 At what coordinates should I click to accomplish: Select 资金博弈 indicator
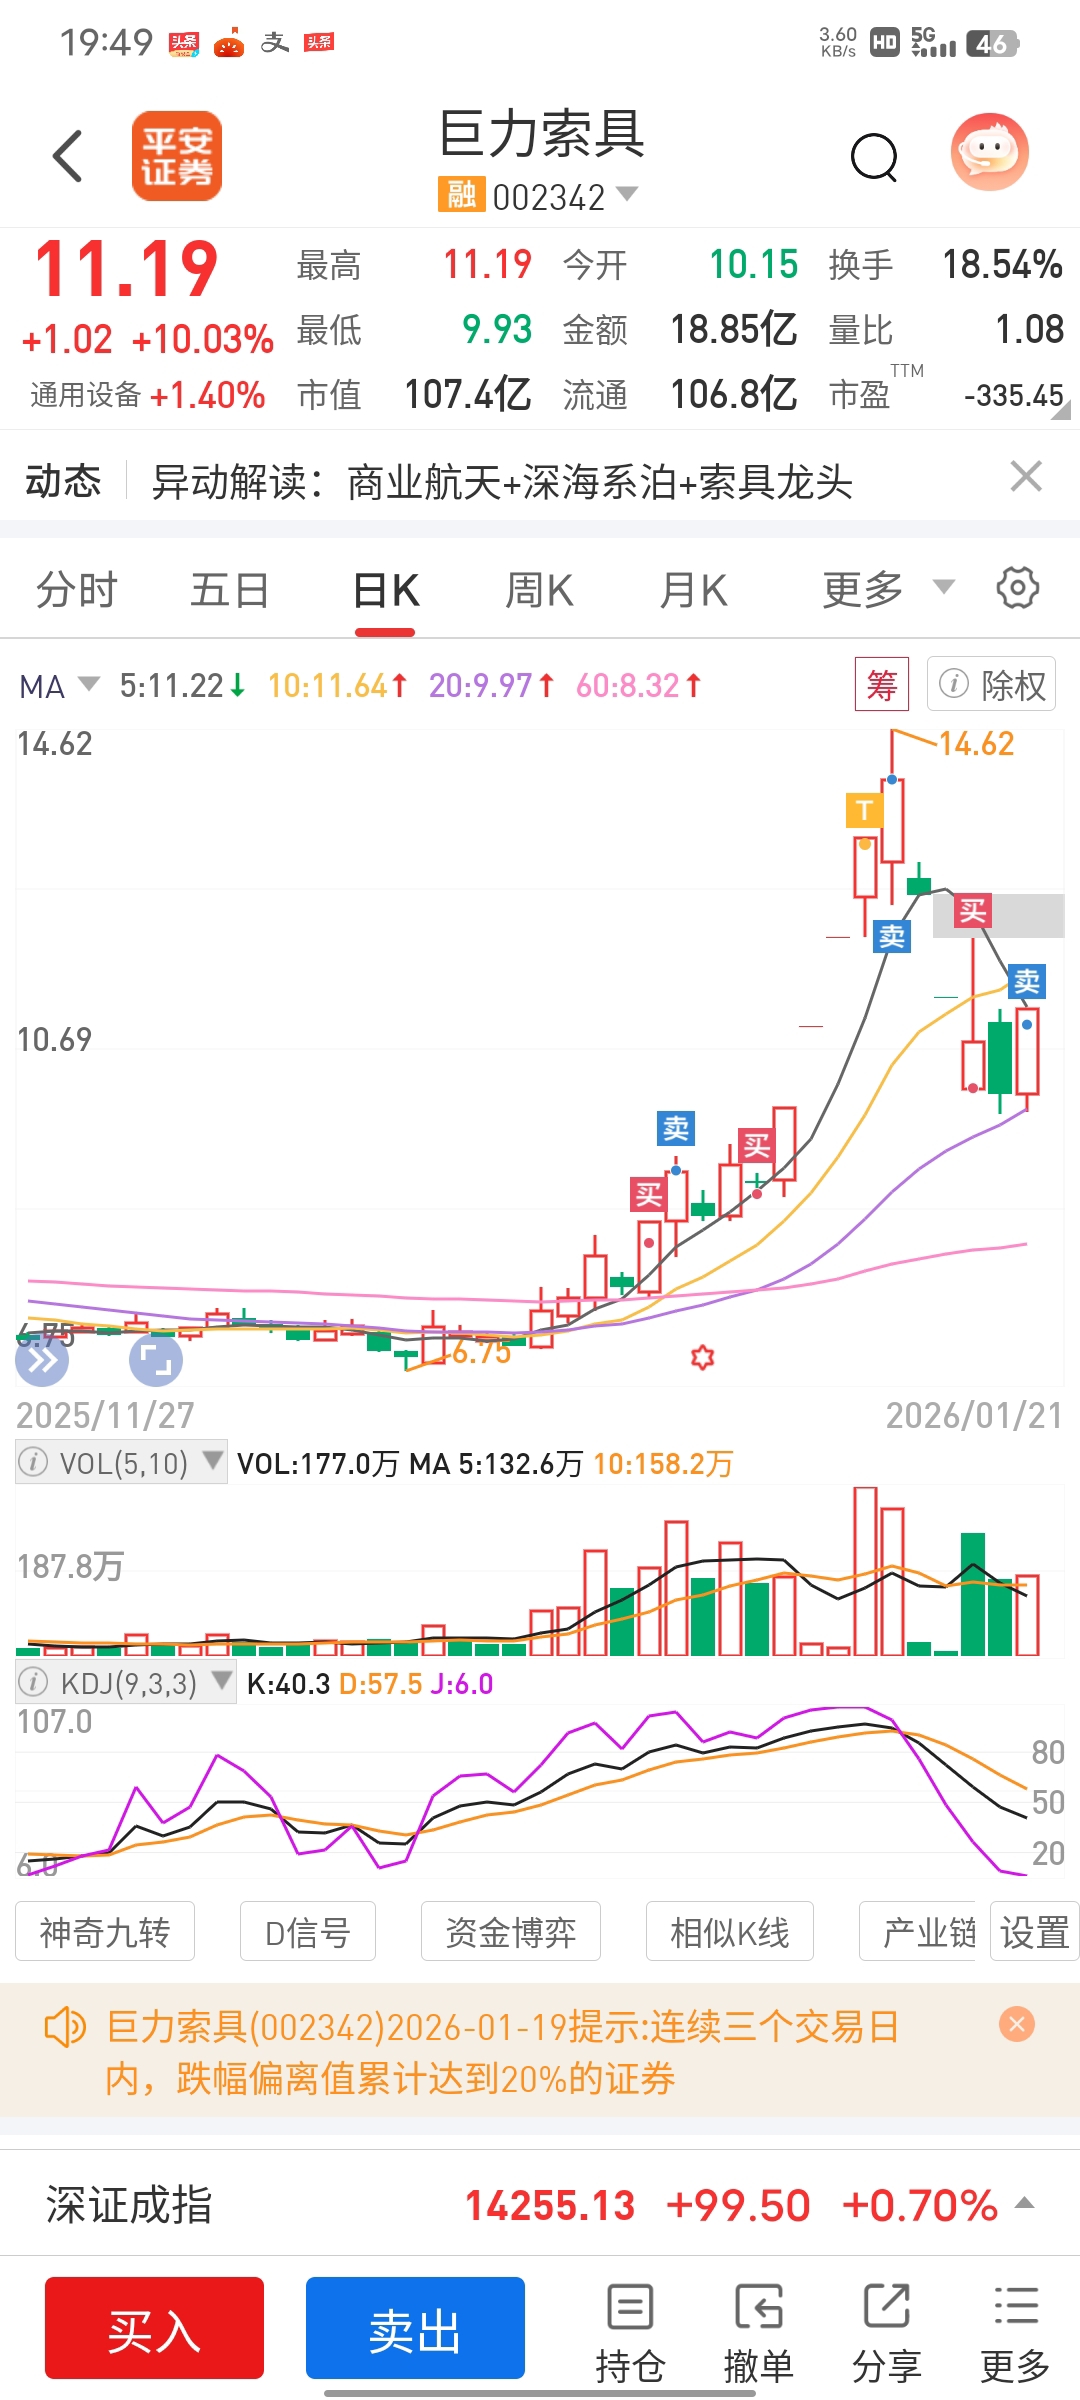pos(511,1932)
